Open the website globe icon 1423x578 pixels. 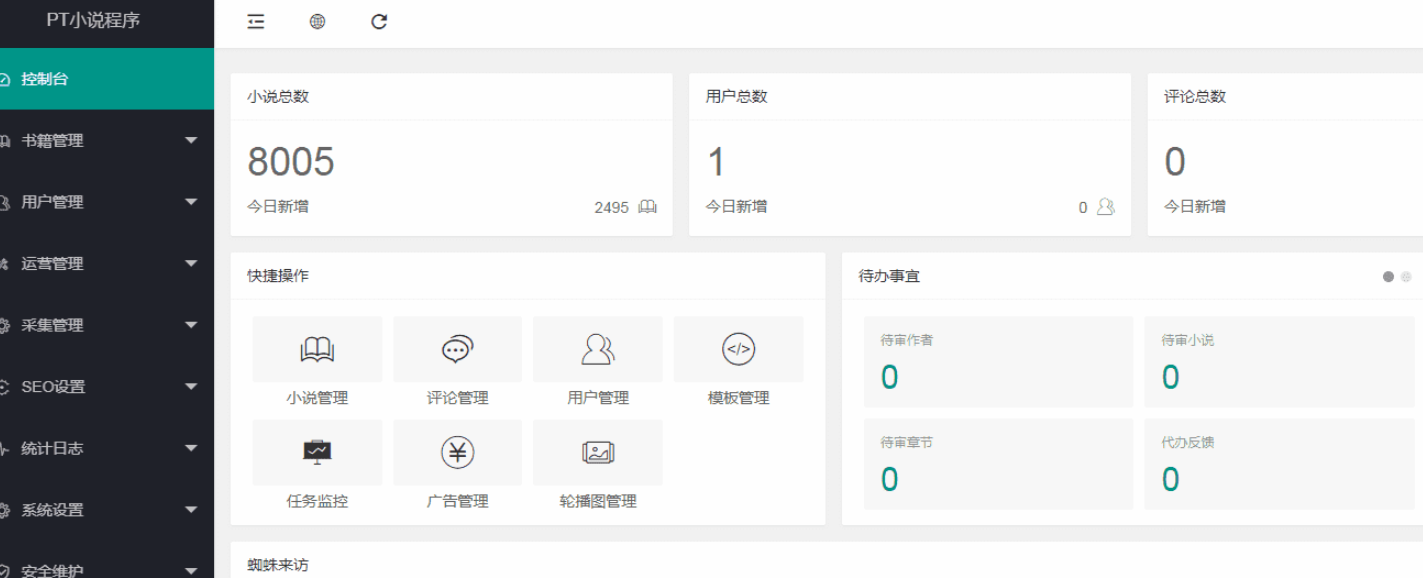click(x=317, y=22)
